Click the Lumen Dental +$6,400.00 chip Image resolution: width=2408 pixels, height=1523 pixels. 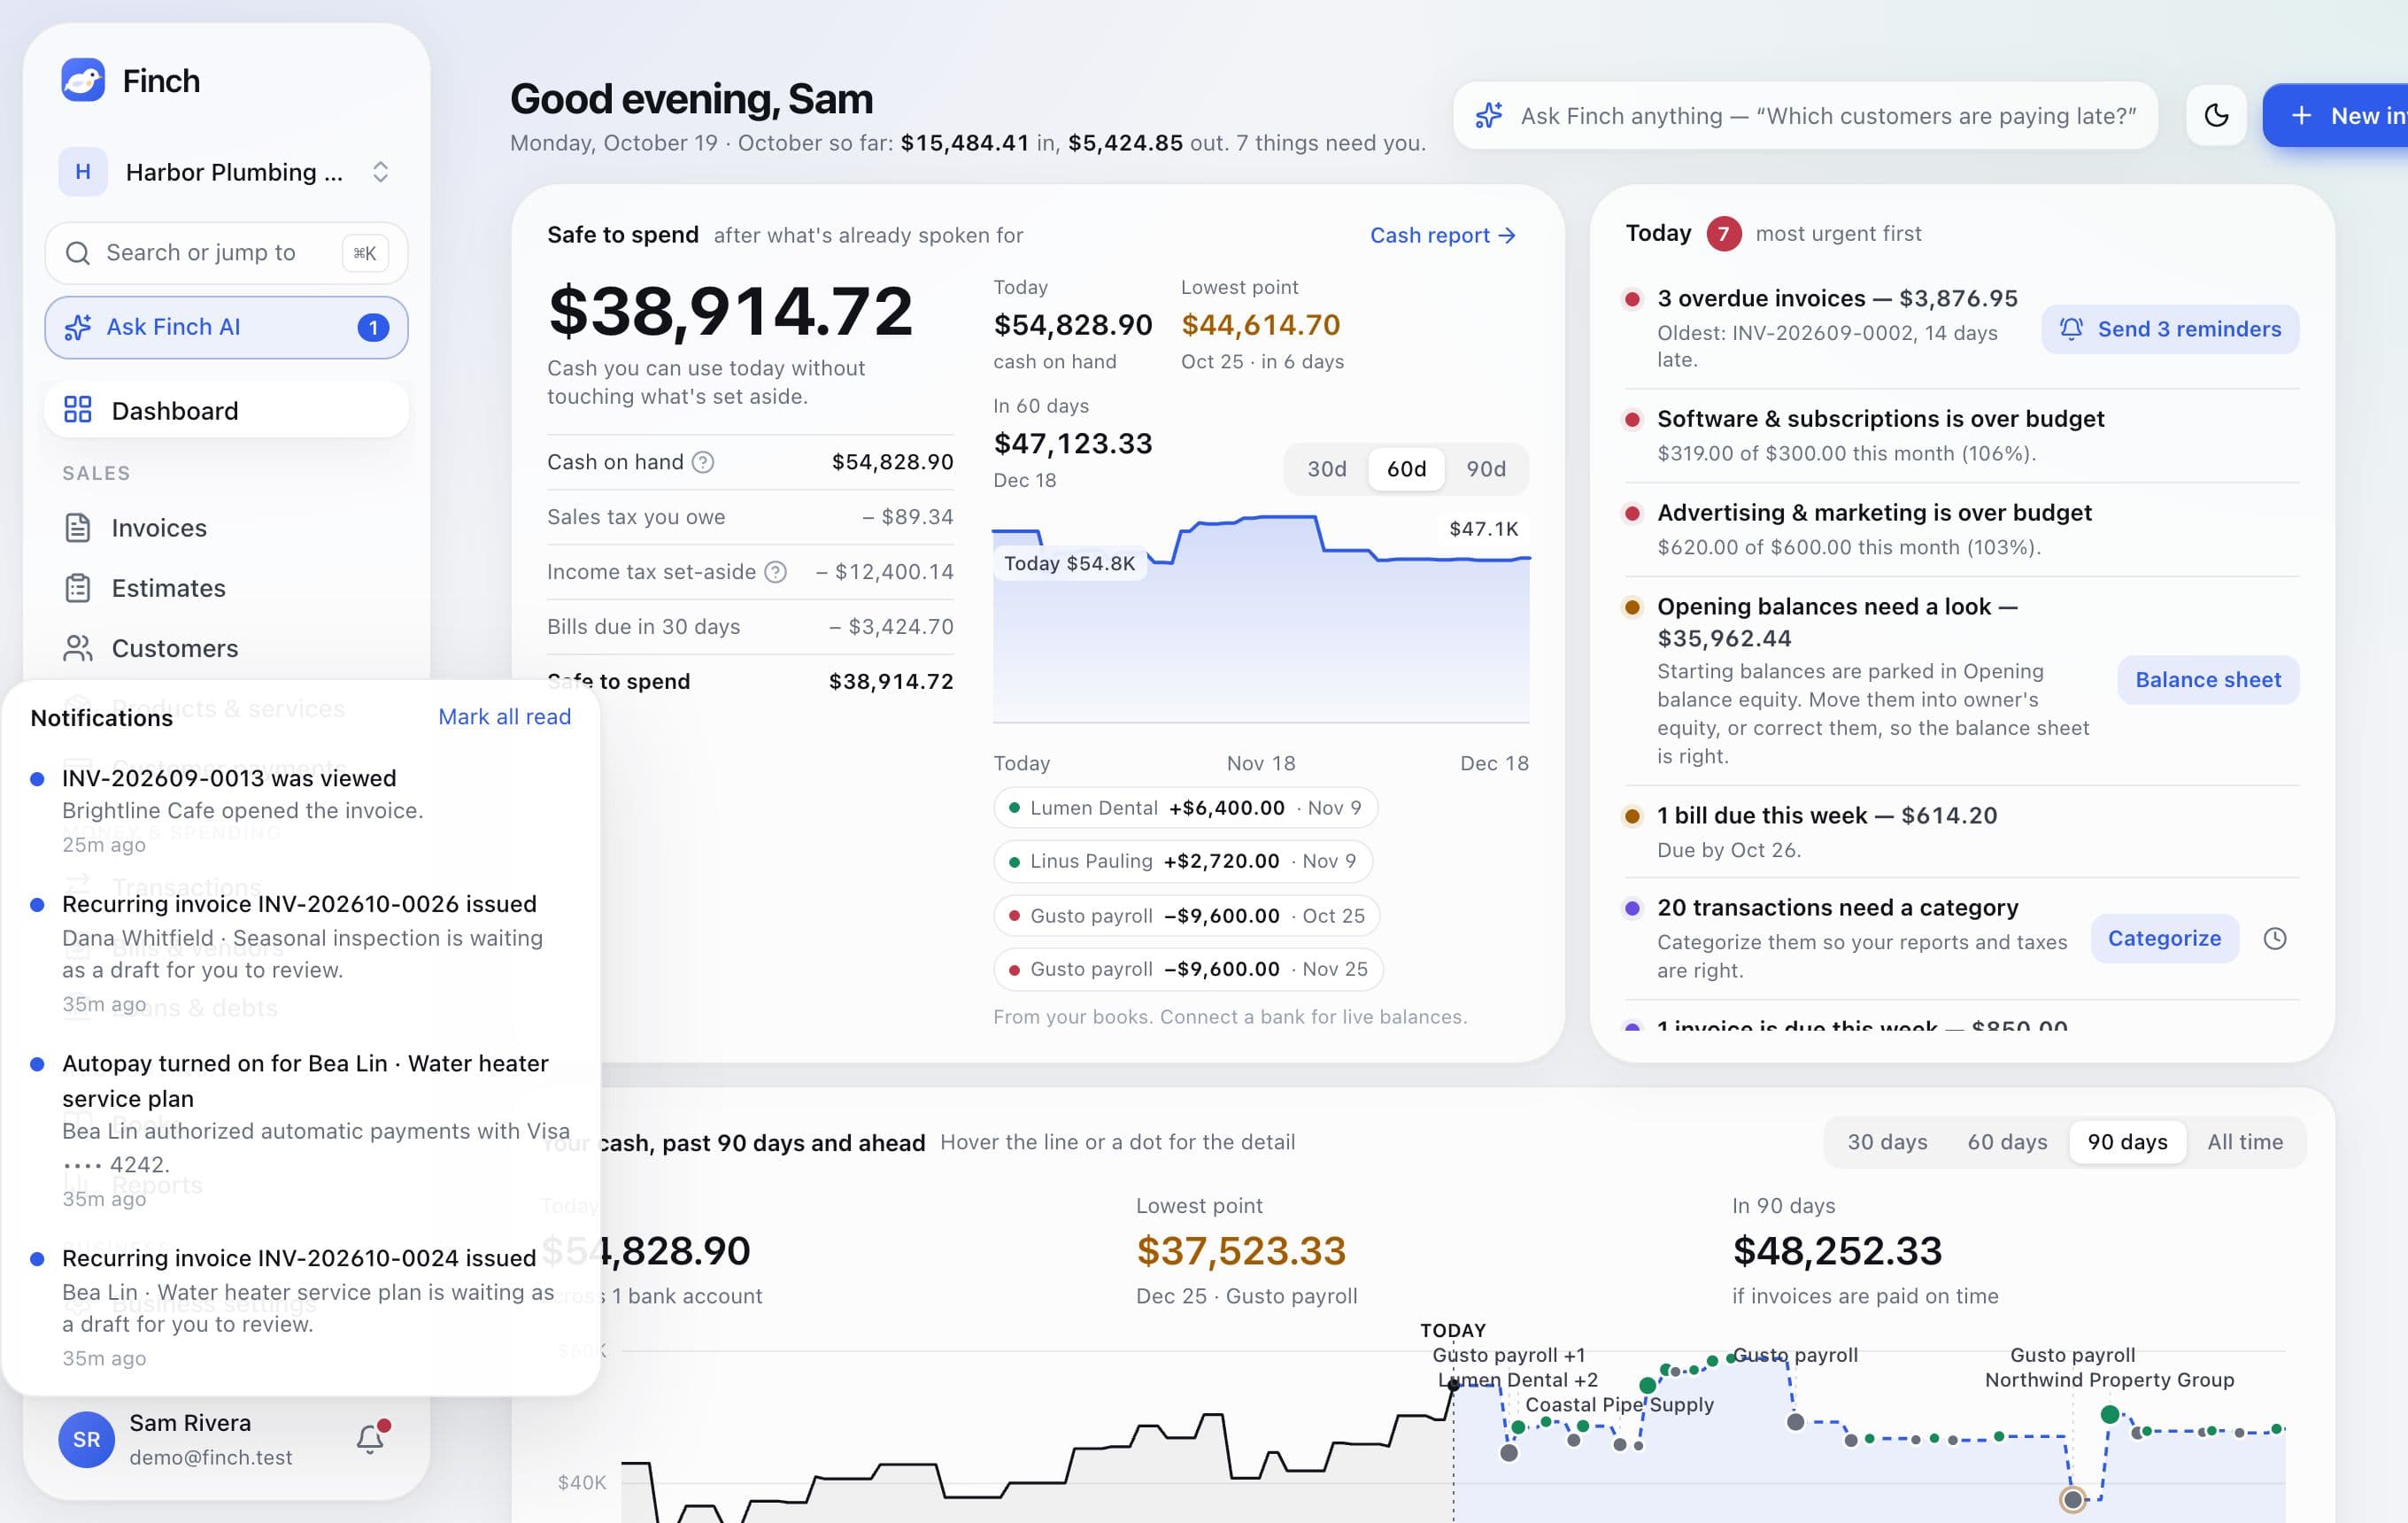tap(1185, 808)
